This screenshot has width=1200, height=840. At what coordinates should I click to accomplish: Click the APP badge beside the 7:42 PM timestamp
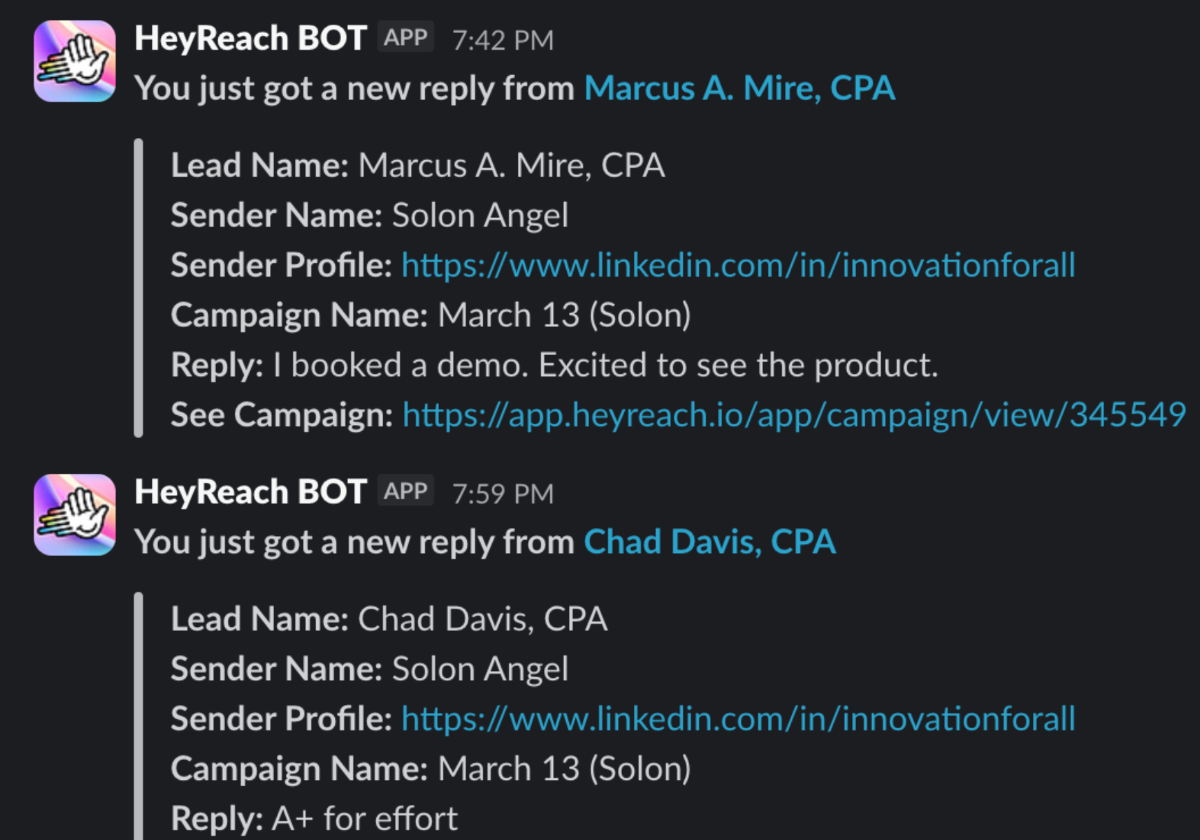click(406, 39)
